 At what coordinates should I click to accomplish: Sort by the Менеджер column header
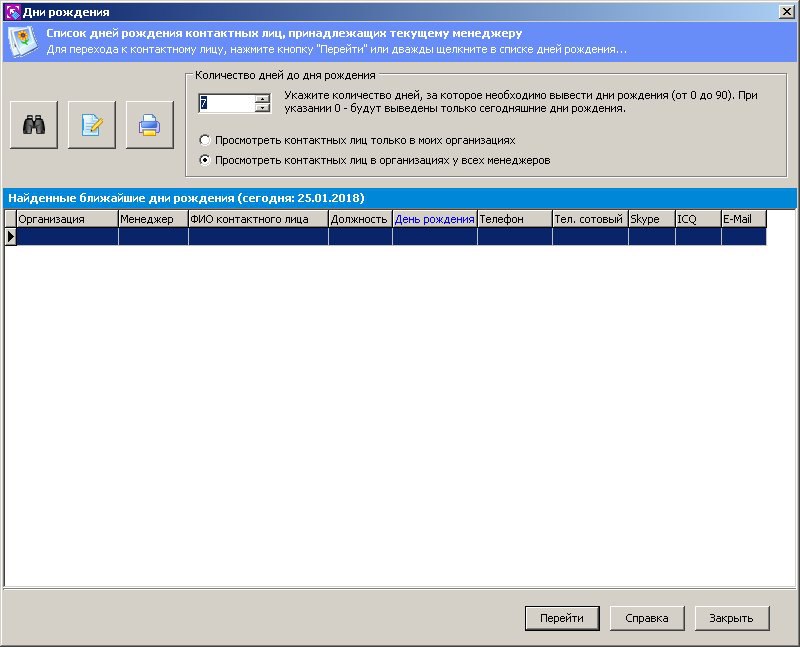(153, 219)
